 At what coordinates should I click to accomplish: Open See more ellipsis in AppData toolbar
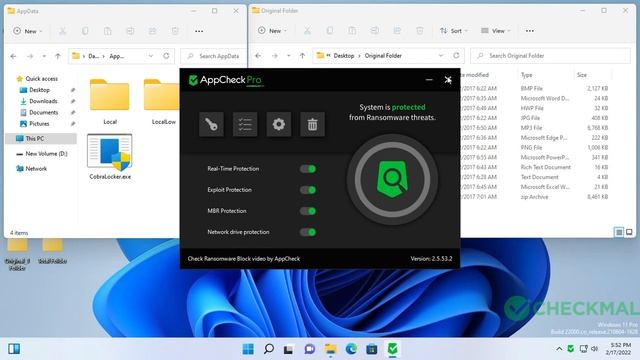click(x=199, y=31)
